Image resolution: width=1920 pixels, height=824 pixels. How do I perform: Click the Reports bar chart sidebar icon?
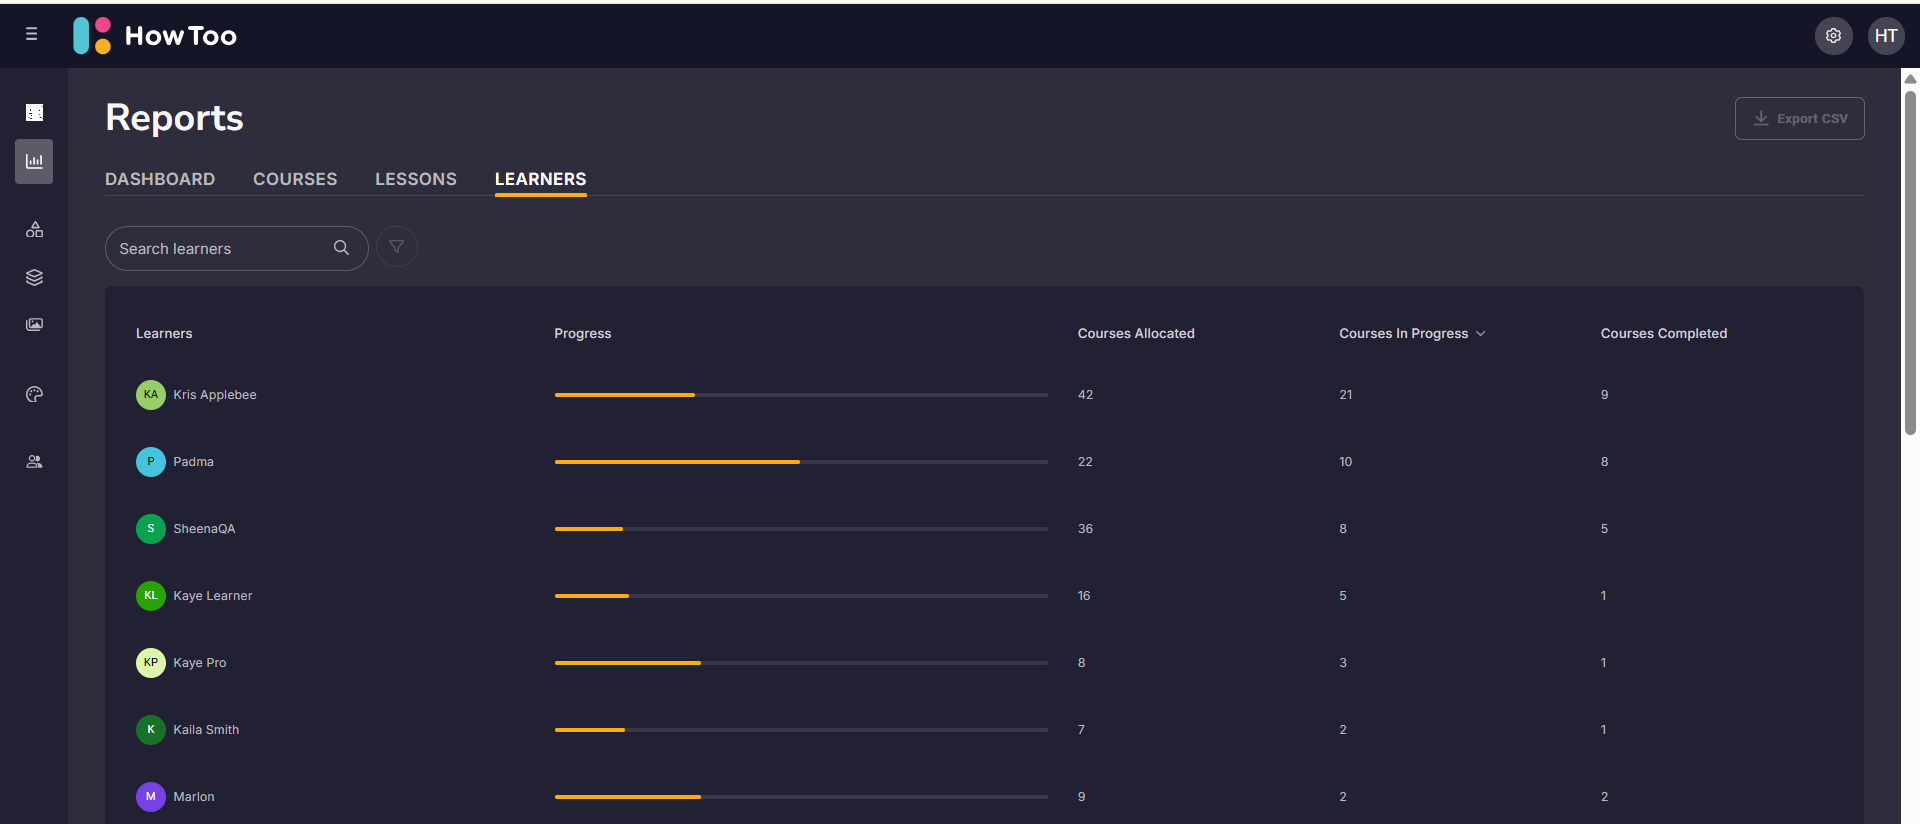tap(34, 162)
